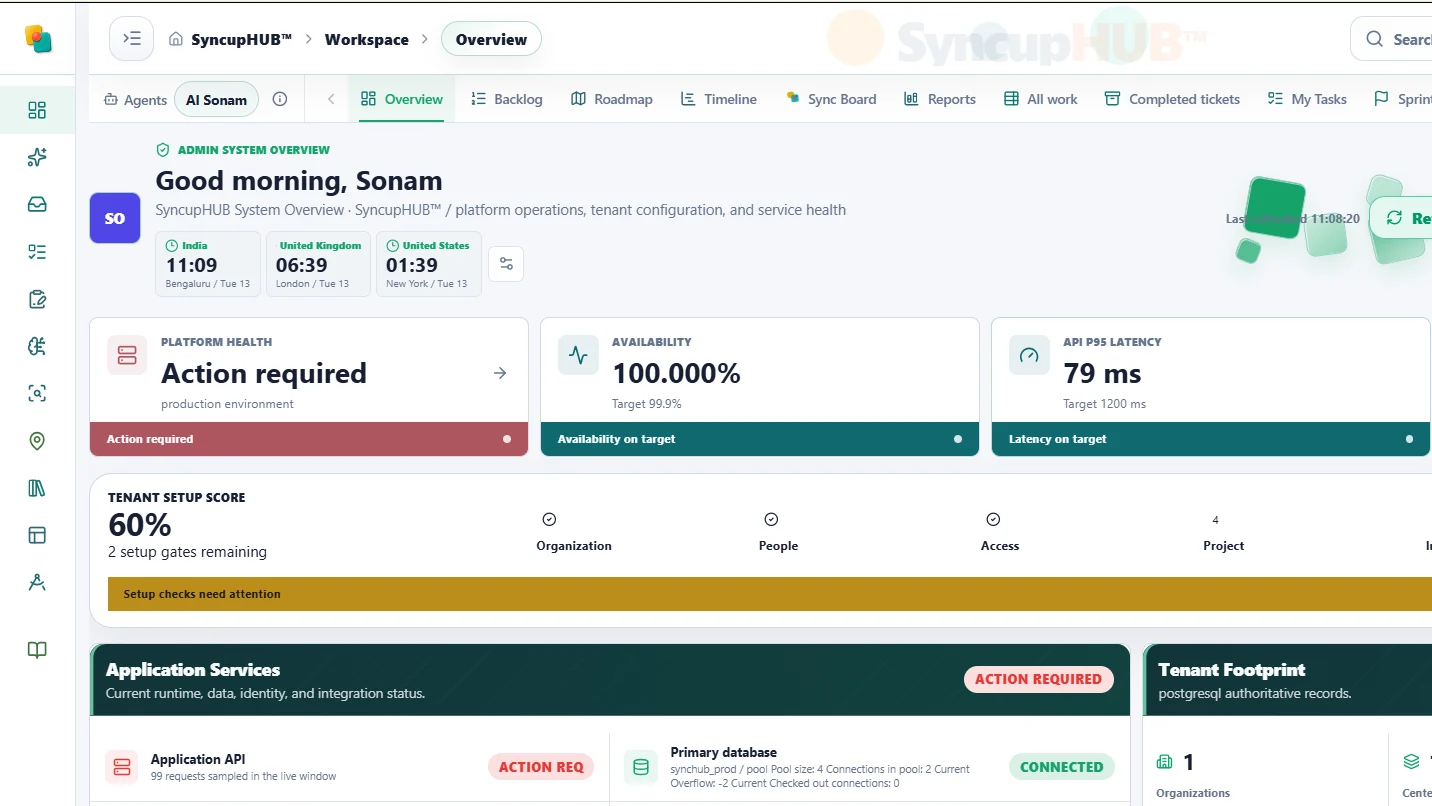
Task: Click the Search field in the top bar
Action: click(x=1392, y=39)
